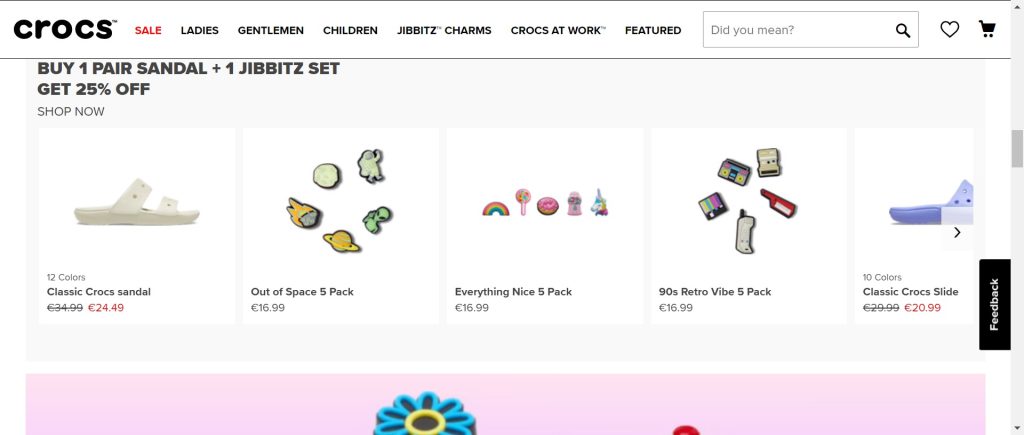Open the Out of Space 5 Pack image

[x=341, y=200]
